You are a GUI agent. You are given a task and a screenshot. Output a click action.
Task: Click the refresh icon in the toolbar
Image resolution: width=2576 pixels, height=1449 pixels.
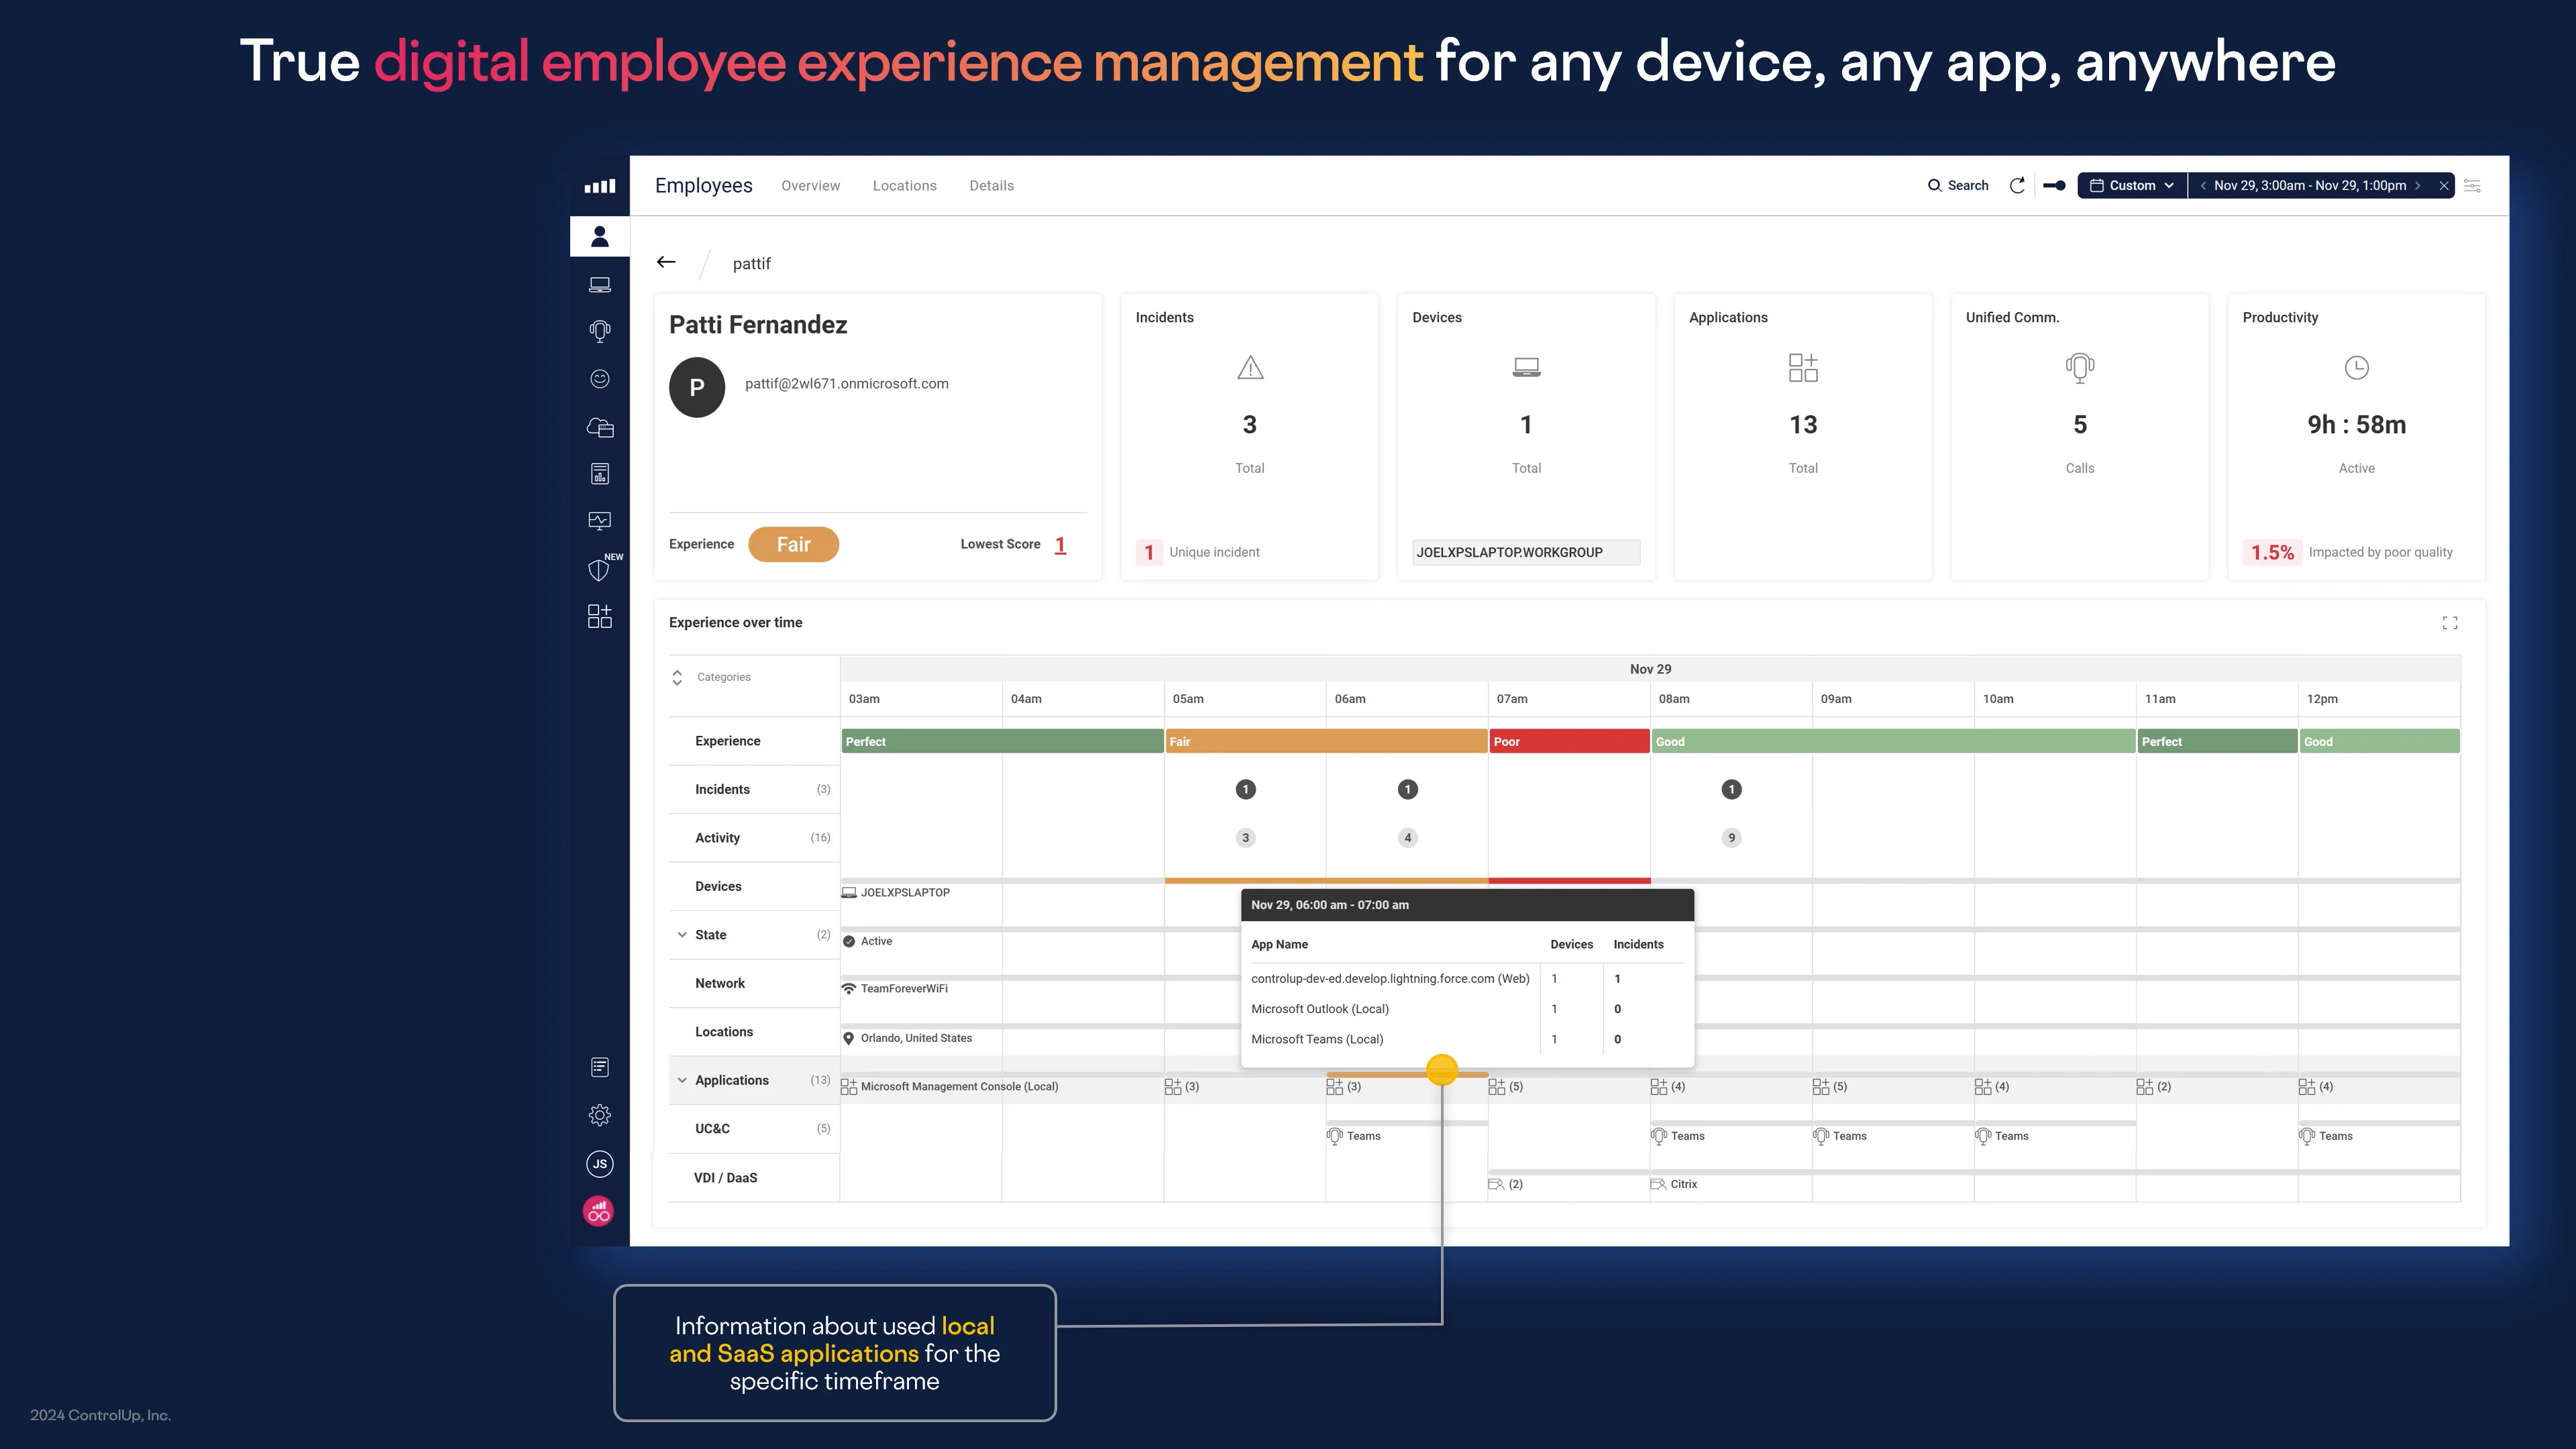pyautogui.click(x=2017, y=185)
